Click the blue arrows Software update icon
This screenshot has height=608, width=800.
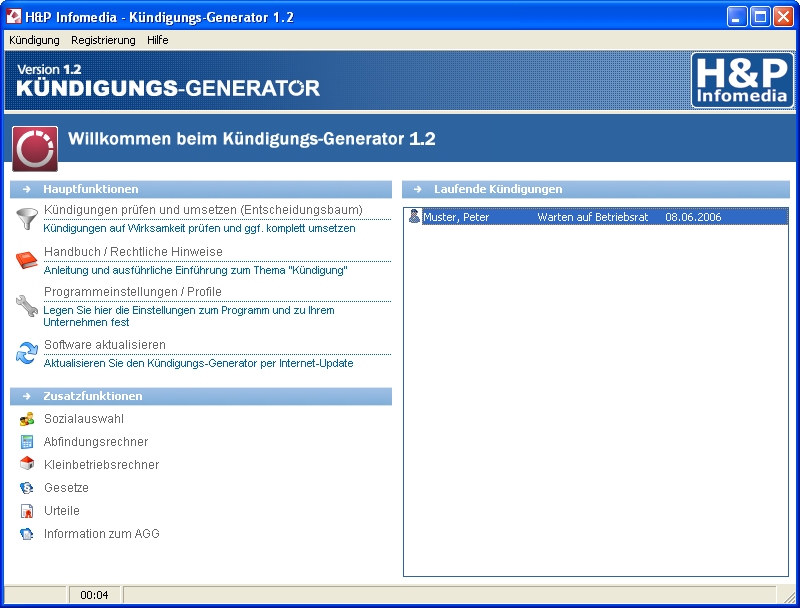[x=27, y=353]
